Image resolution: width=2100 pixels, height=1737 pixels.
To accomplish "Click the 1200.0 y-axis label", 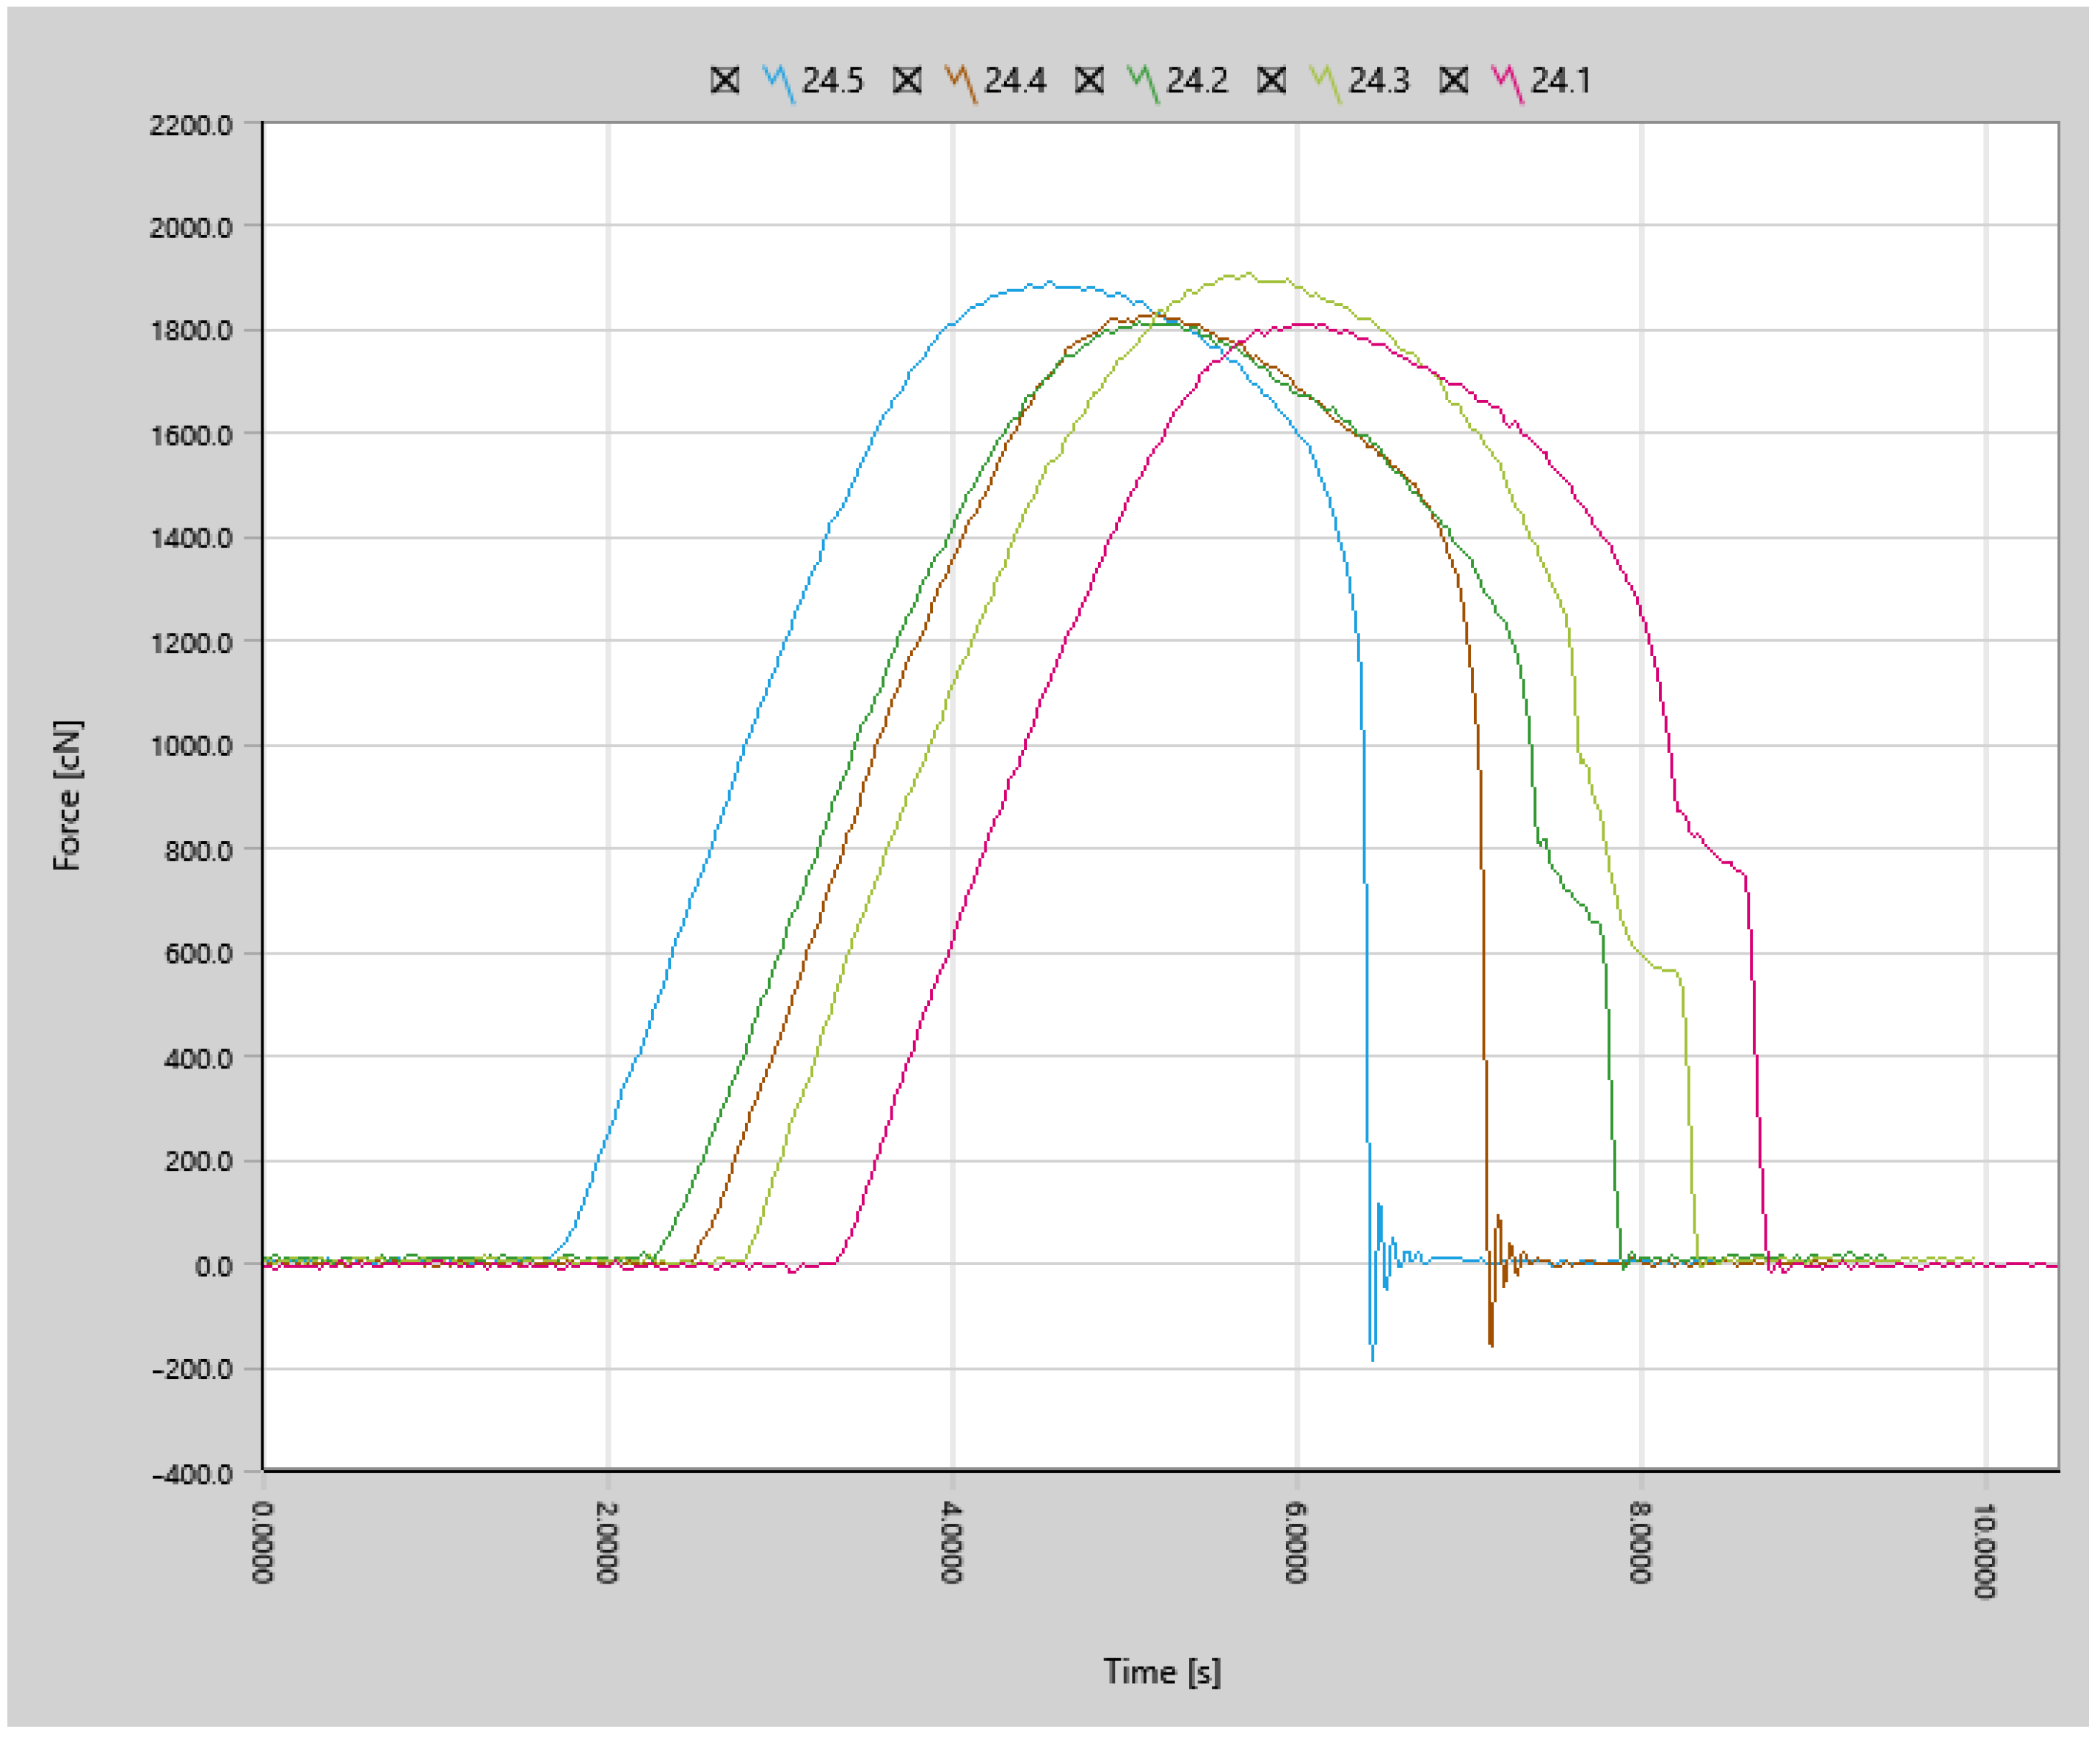I will click(191, 643).
